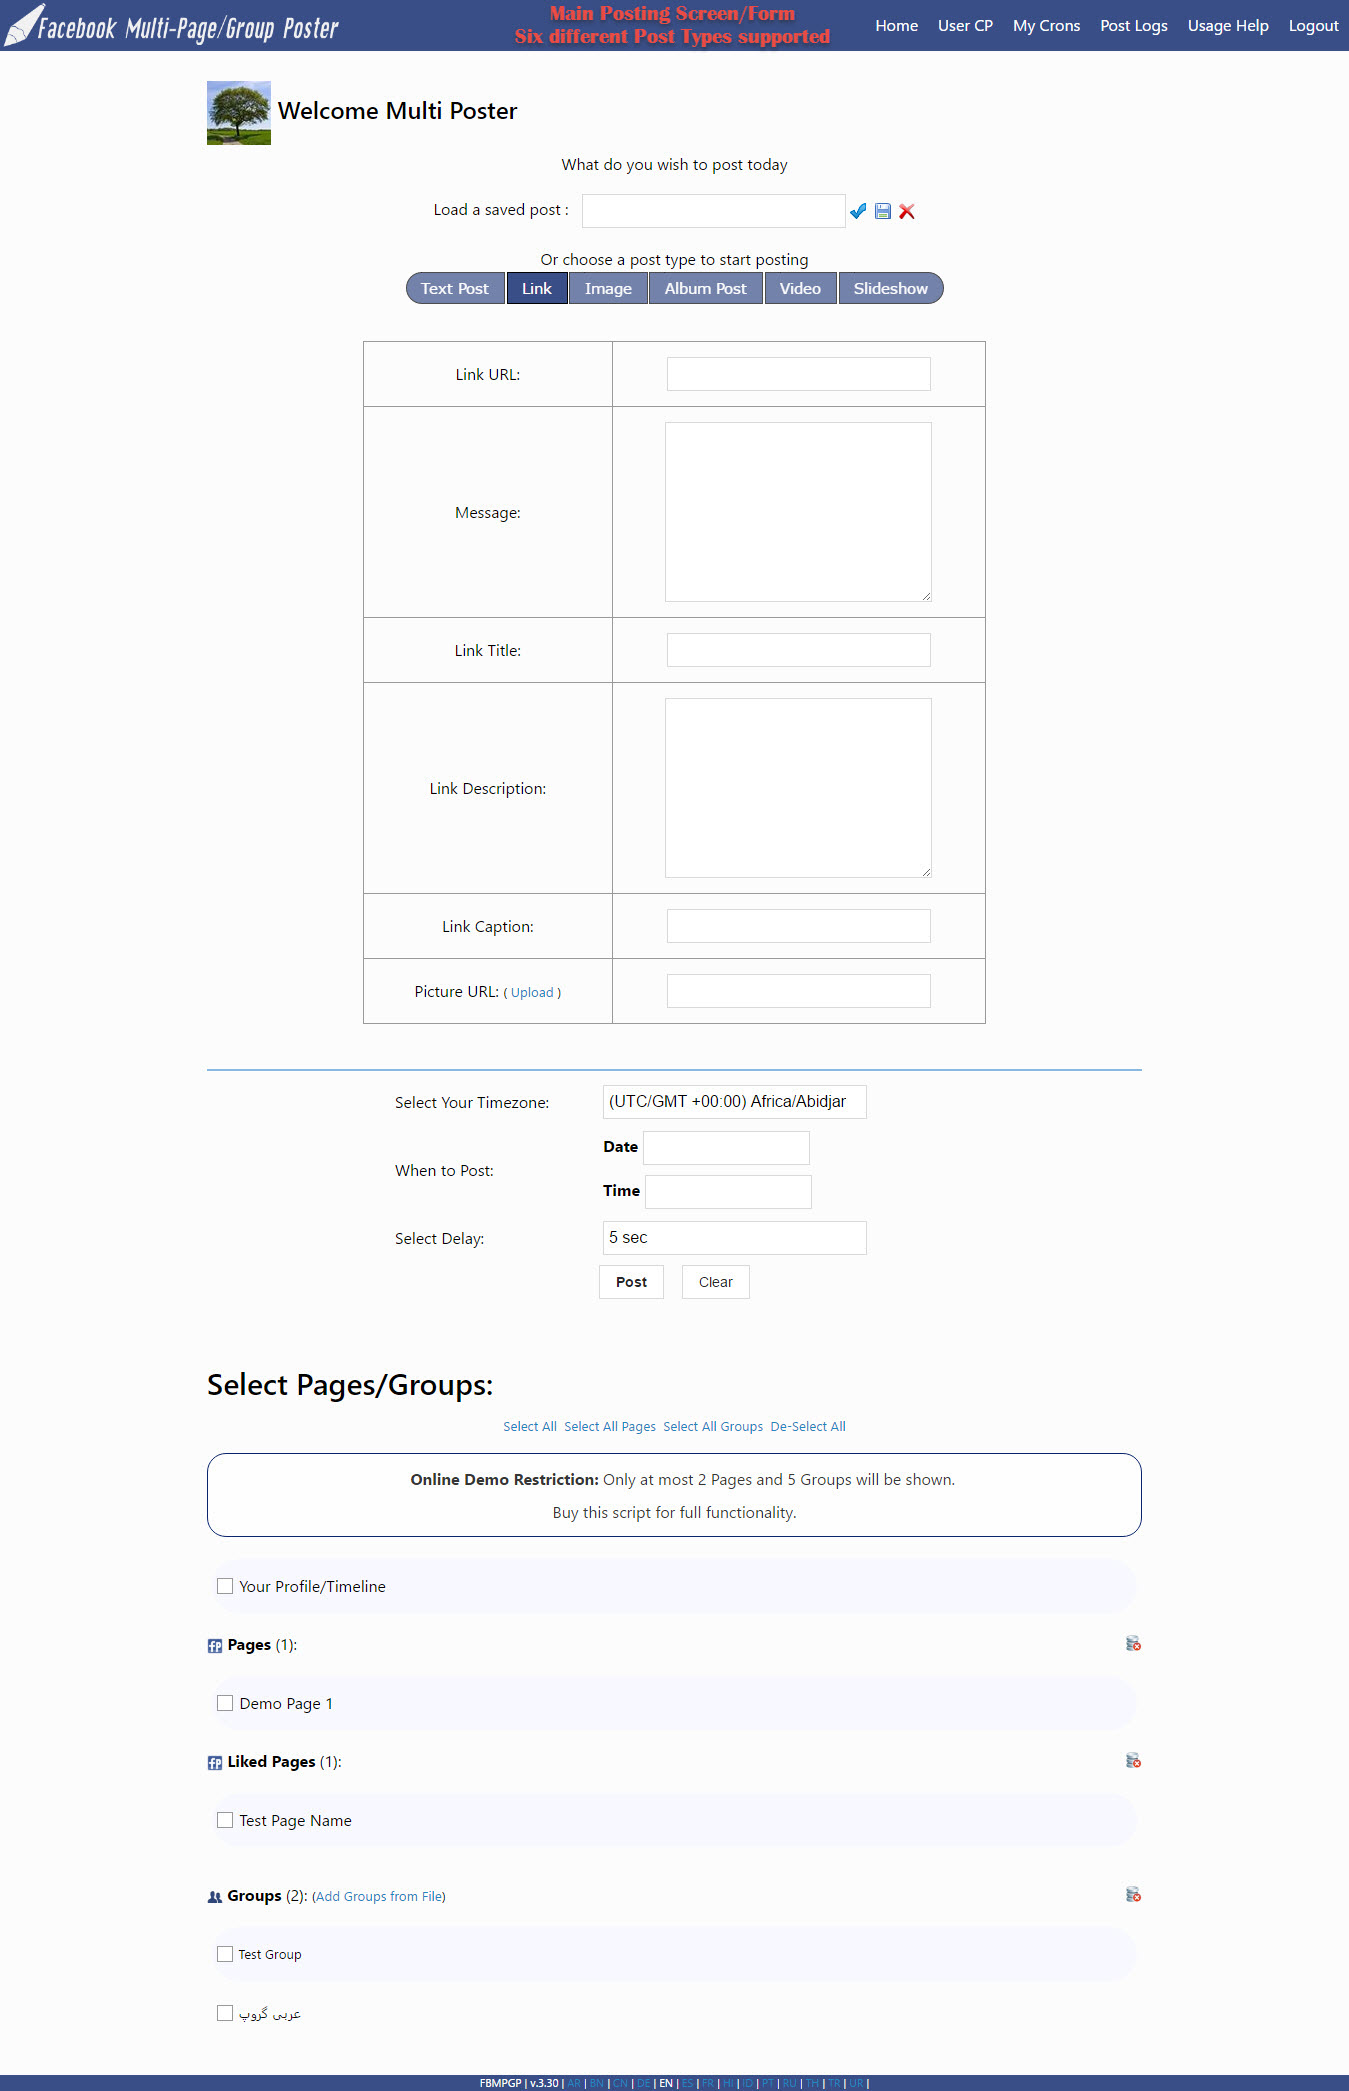The height and width of the screenshot is (2091, 1349).
Task: Tick the Your Profile/Timeline checkbox
Action: point(225,1586)
